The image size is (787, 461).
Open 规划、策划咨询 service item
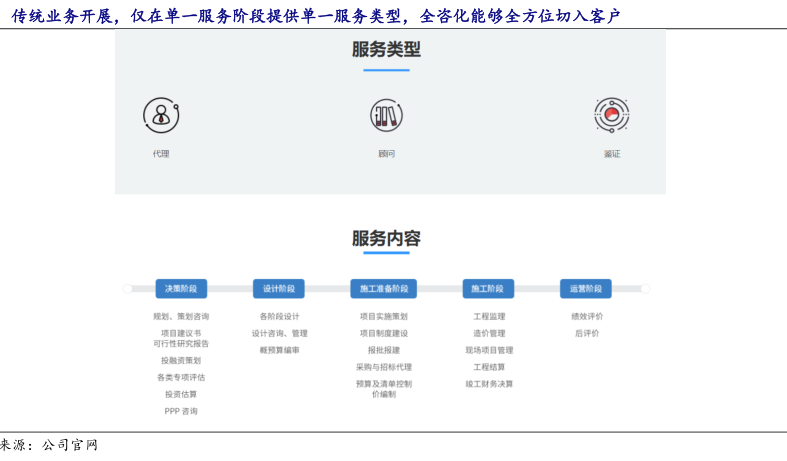[x=181, y=316]
